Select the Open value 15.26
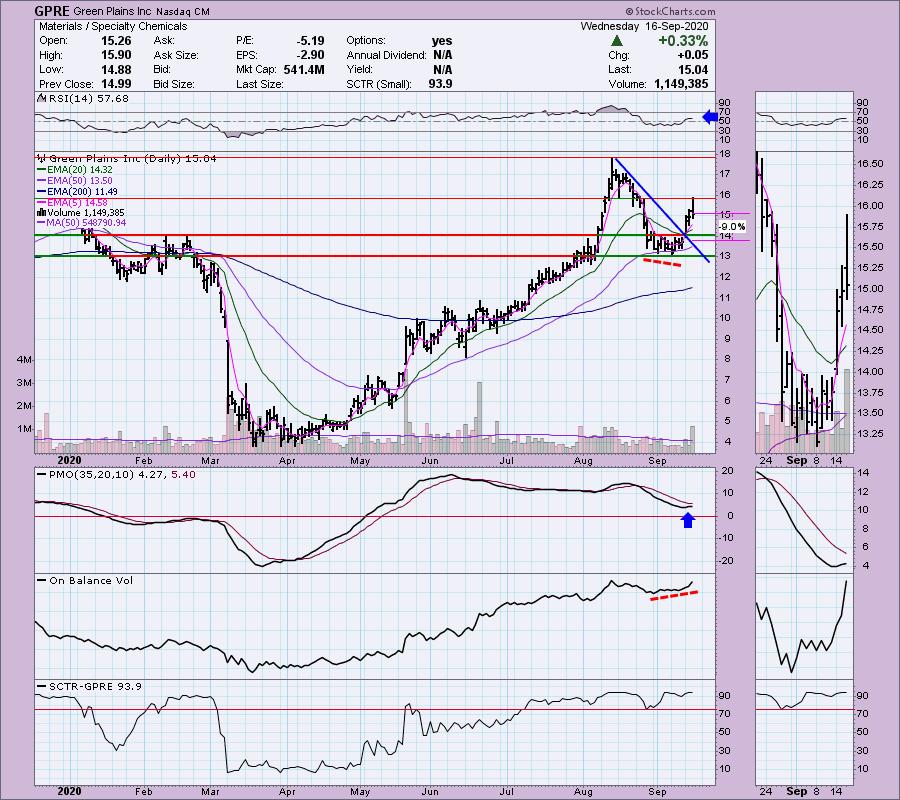Image resolution: width=900 pixels, height=800 pixels. click(x=116, y=41)
